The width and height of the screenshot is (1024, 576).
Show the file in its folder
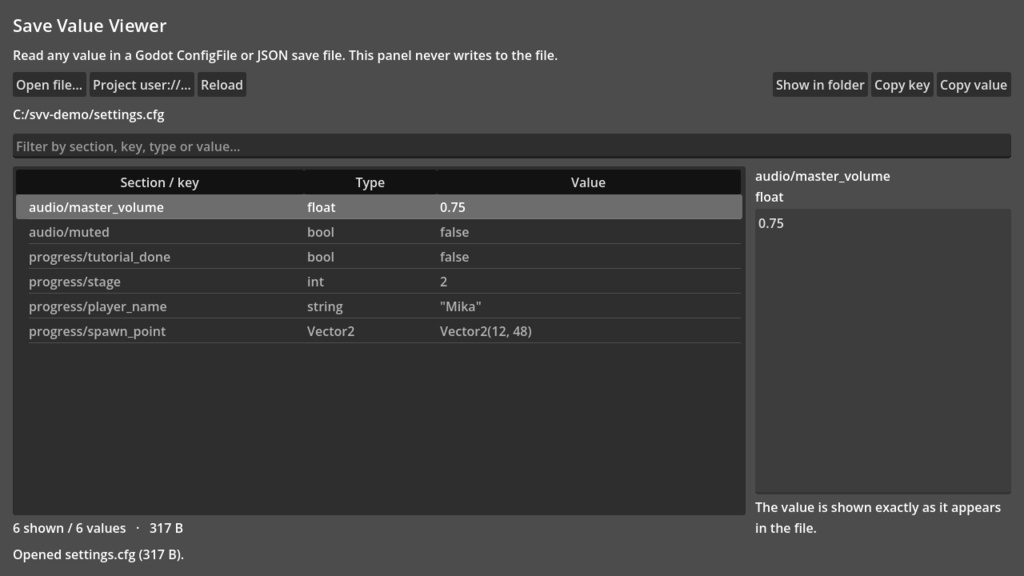point(820,85)
